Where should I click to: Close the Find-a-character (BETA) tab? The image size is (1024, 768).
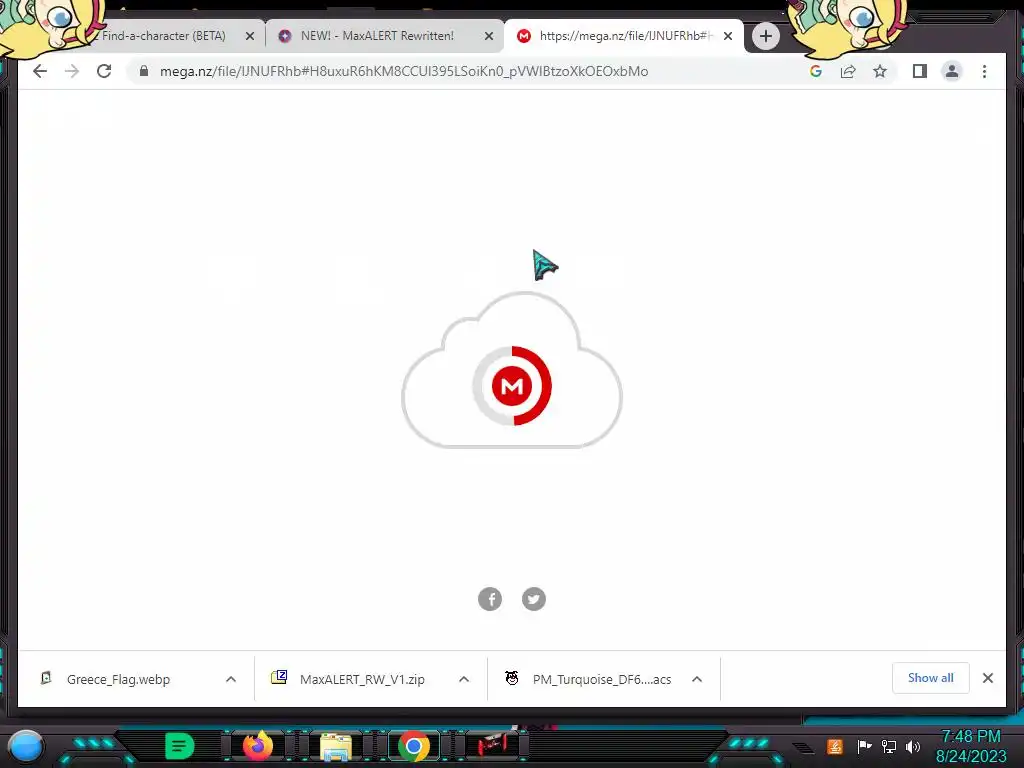point(249,37)
